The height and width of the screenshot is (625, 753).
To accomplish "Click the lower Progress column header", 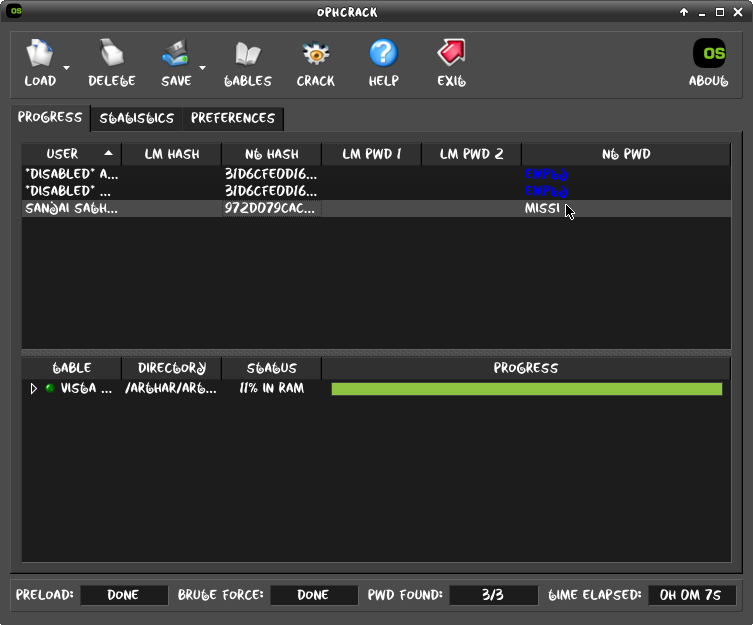I will [x=526, y=368].
